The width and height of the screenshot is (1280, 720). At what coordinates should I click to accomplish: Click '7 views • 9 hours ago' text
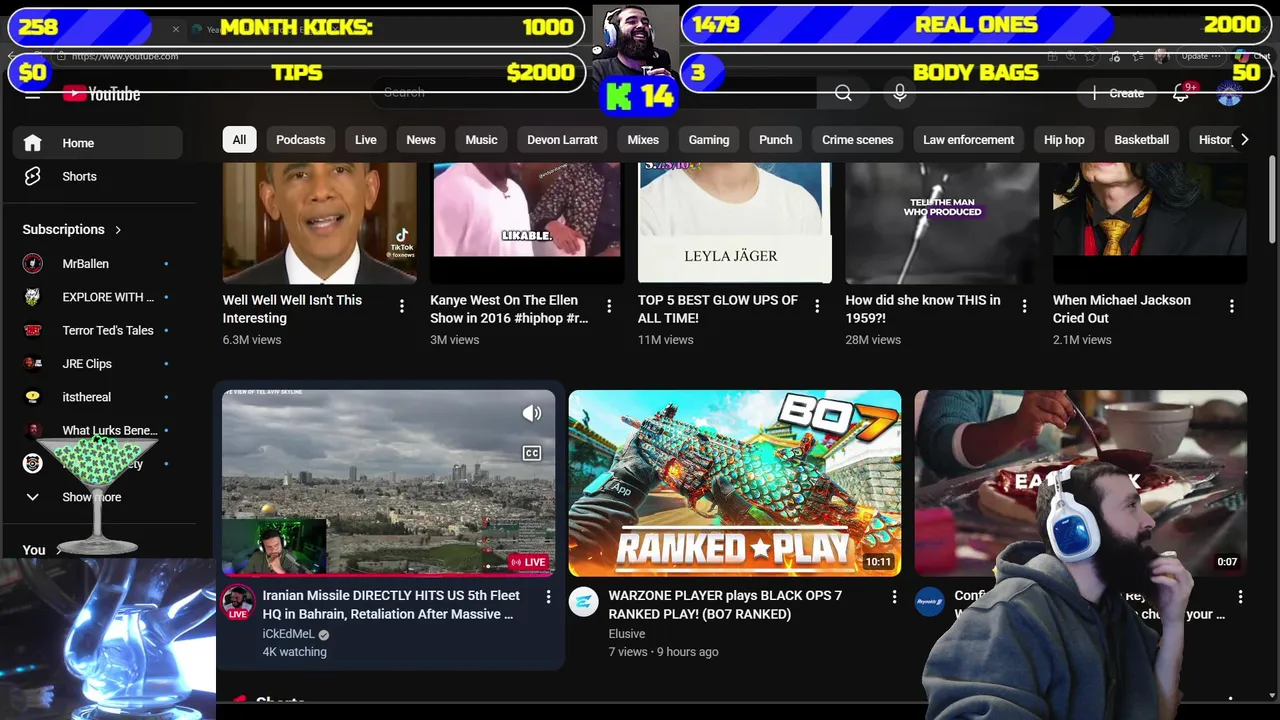[x=663, y=652]
